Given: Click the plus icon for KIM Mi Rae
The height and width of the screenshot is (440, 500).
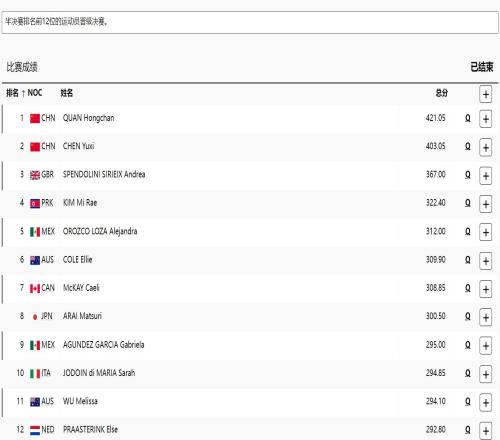Looking at the screenshot, I should 486,204.
